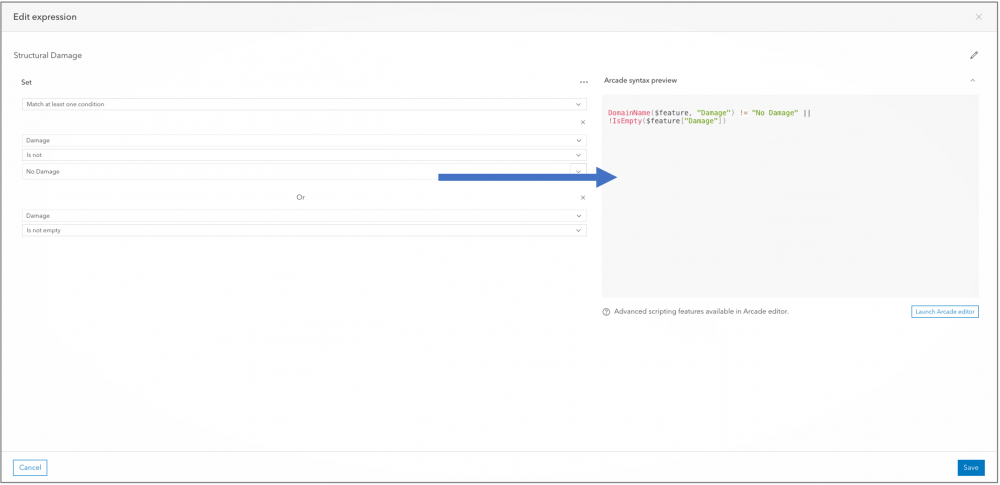Click inside the Arcade syntax code preview
1000x485 pixels.
click(790, 200)
